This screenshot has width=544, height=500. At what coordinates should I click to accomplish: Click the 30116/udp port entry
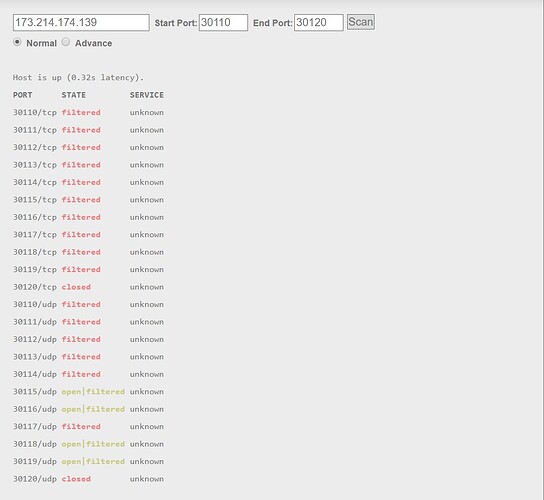pyautogui.click(x=35, y=409)
